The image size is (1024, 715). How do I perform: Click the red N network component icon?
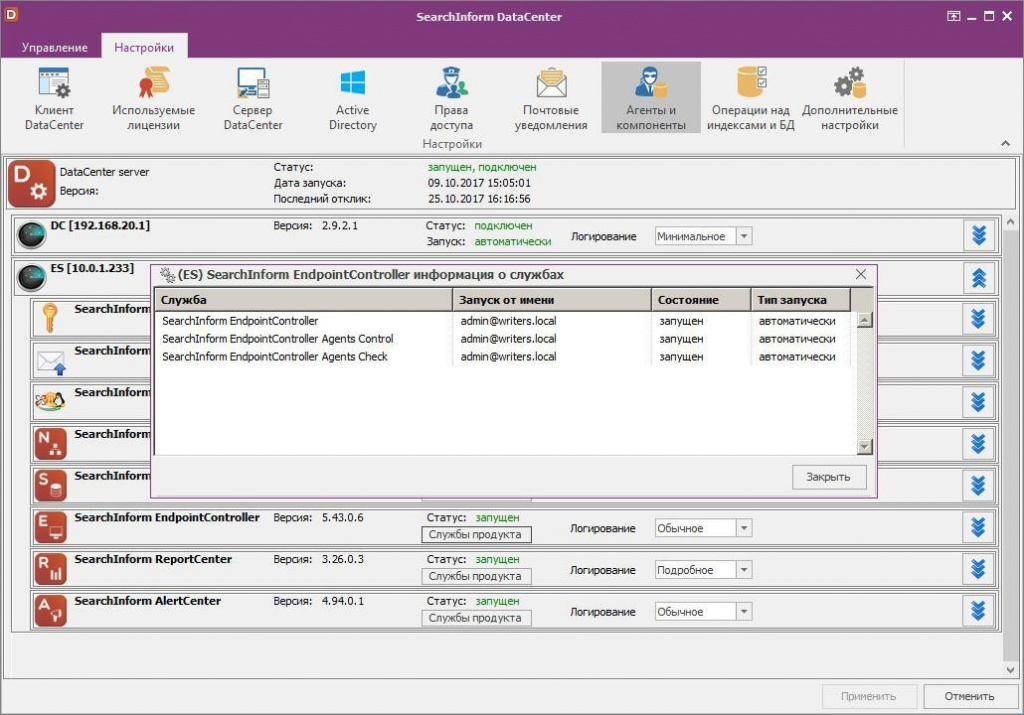50,444
